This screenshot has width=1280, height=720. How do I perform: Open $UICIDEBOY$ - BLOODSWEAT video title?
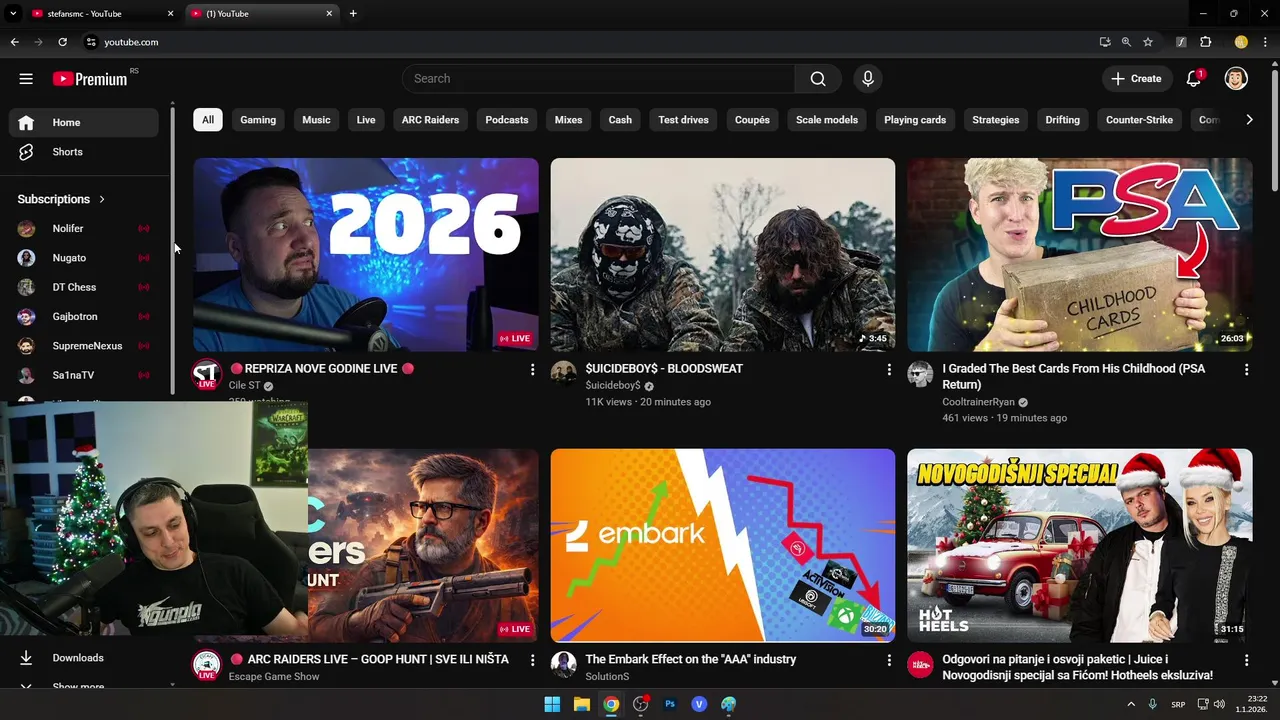pyautogui.click(x=664, y=369)
